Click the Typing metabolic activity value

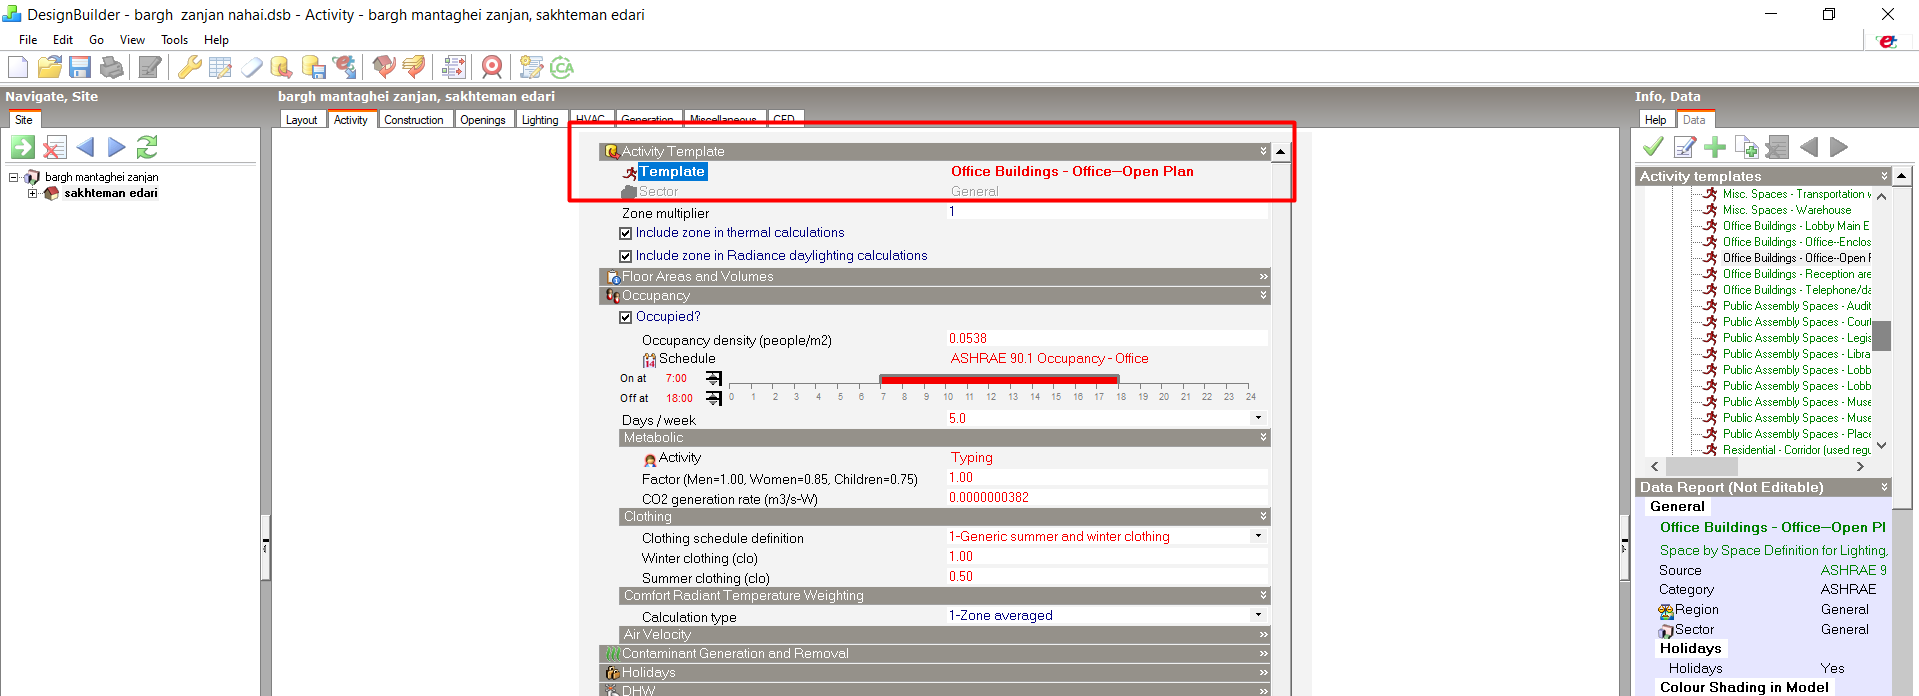(x=972, y=457)
